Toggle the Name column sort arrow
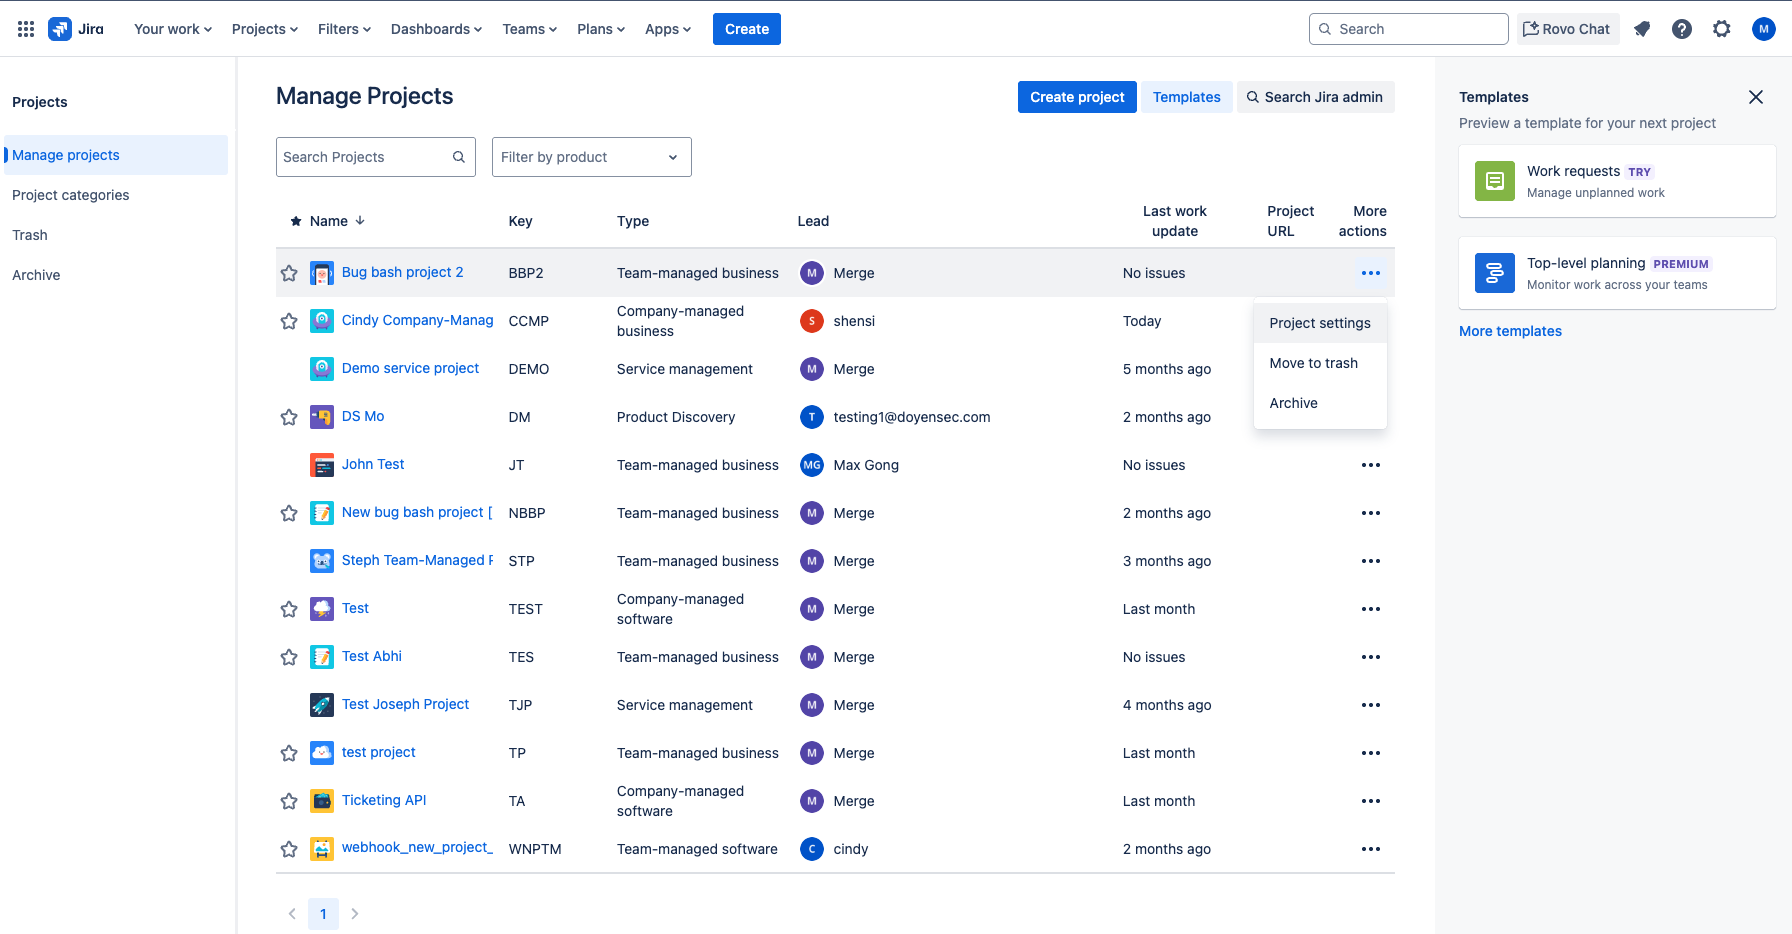Viewport: 1792px width, 934px height. pos(359,220)
